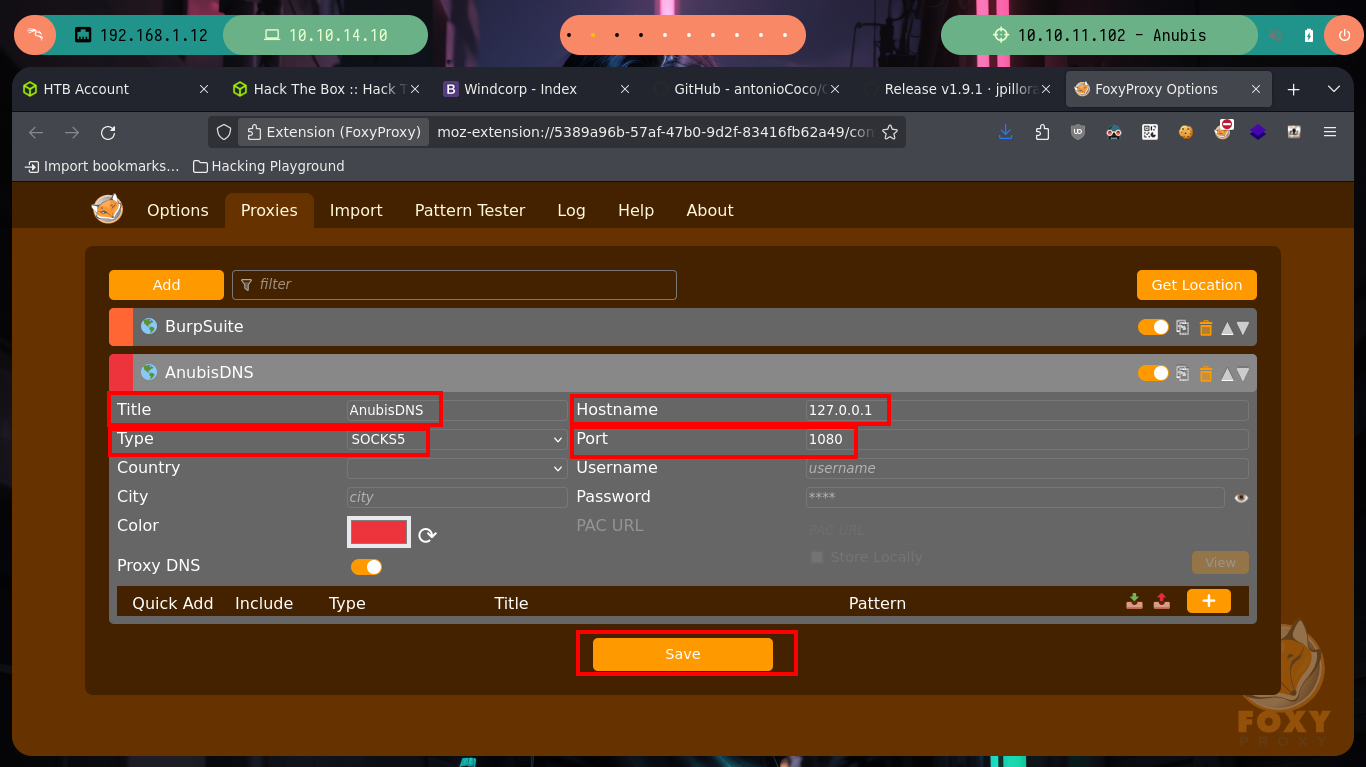Screen dimensions: 1366x767
Task: Move BurpSuite proxy down
Action: tap(1243, 328)
